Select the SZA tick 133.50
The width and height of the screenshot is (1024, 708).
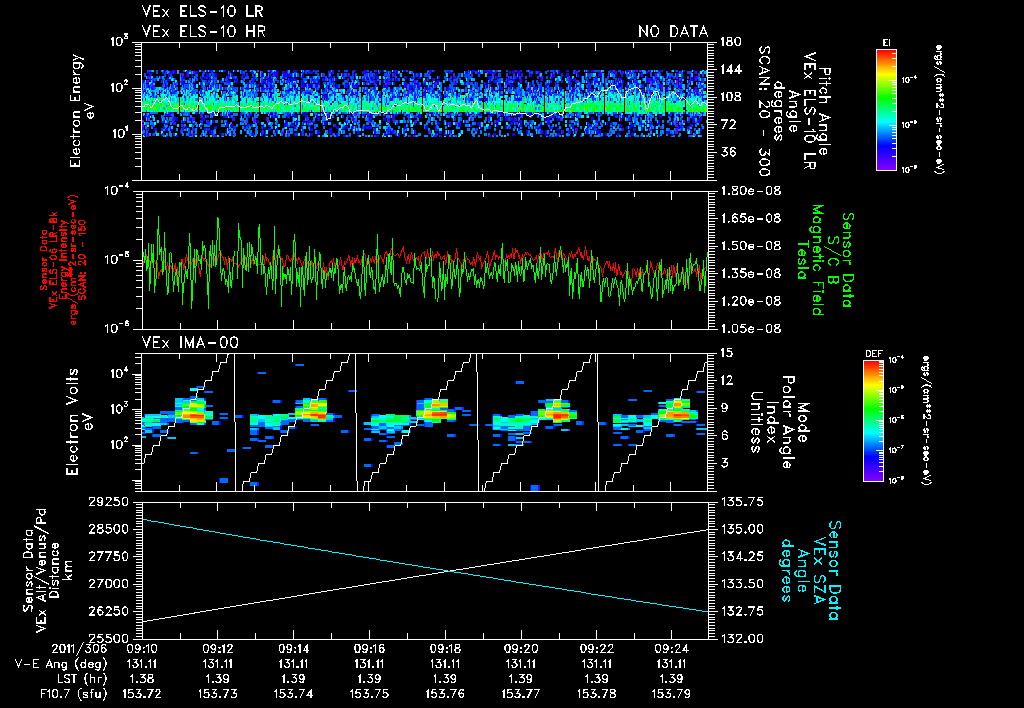743,584
